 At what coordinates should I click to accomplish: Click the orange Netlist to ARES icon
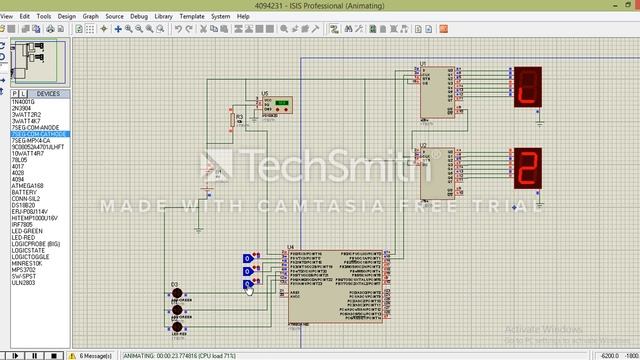443,29
